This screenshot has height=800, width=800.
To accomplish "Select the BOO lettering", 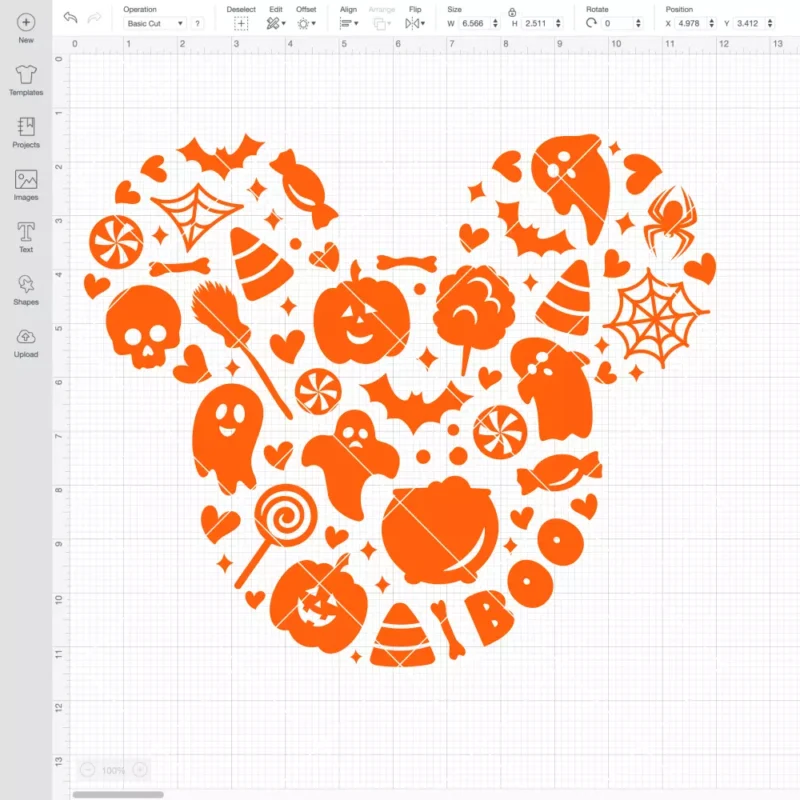I will pos(526,582).
